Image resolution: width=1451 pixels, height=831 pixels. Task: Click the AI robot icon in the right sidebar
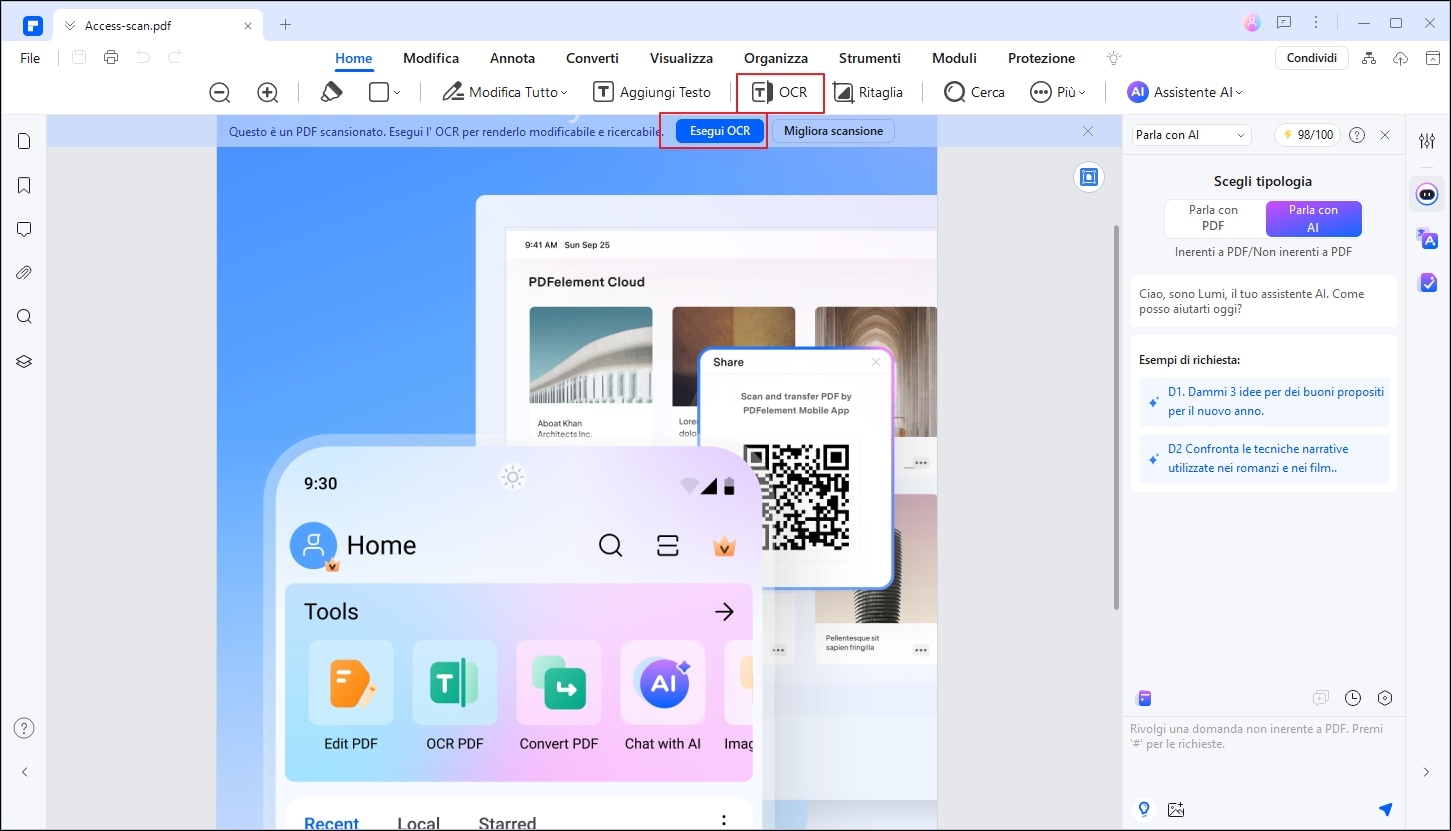(x=1427, y=194)
